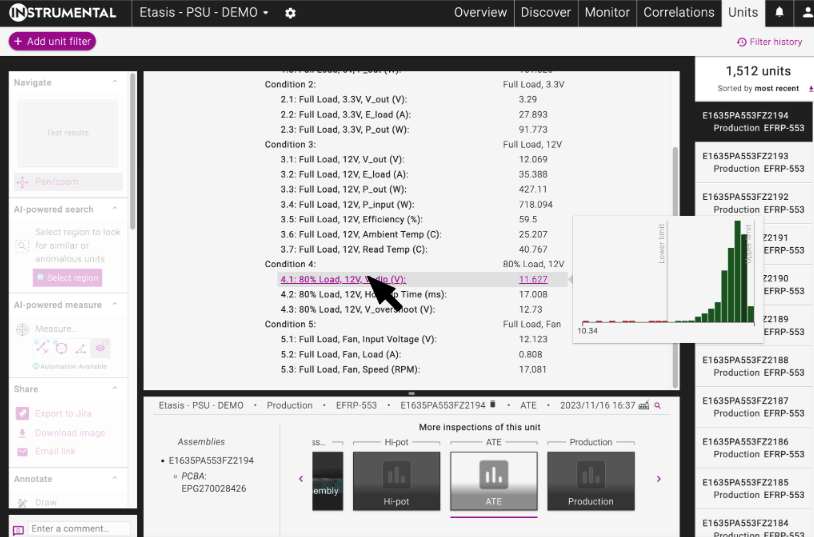Click the magnifier icon beside the timestamp
Viewport: 814px width, 537px height.
pyautogui.click(x=658, y=406)
